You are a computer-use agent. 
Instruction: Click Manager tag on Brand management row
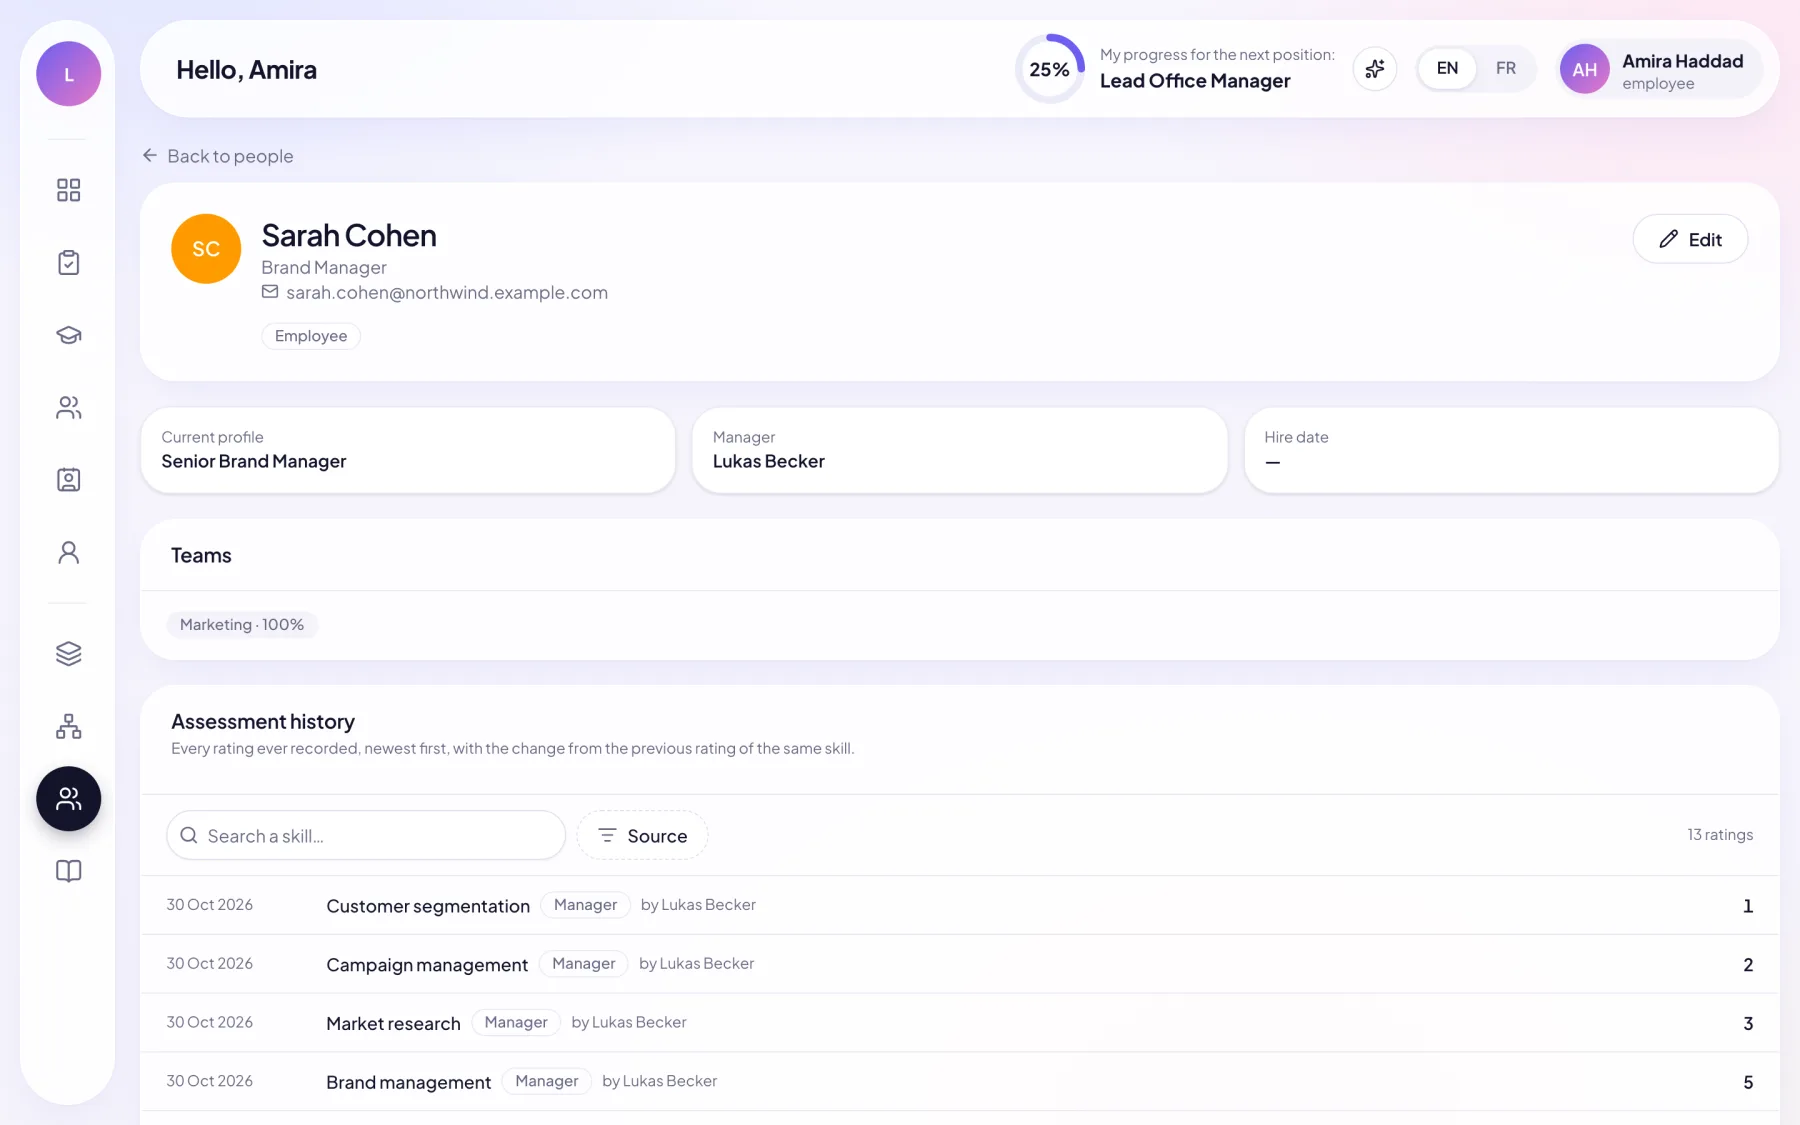(547, 1082)
